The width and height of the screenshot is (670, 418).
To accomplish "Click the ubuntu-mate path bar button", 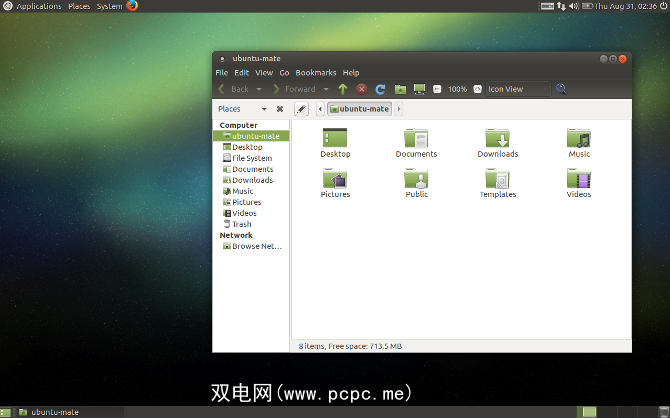I will [x=359, y=109].
